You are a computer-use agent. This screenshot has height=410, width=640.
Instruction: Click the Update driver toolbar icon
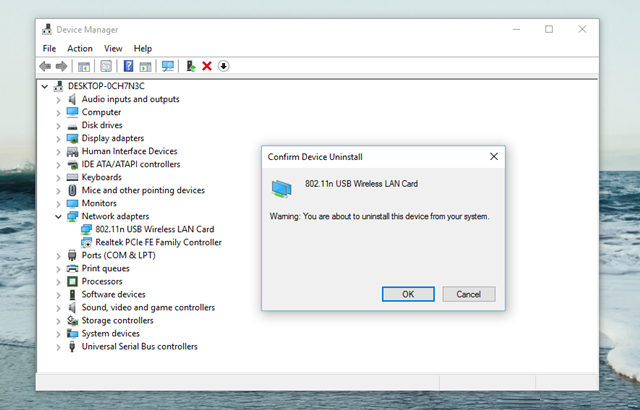[x=190, y=66]
